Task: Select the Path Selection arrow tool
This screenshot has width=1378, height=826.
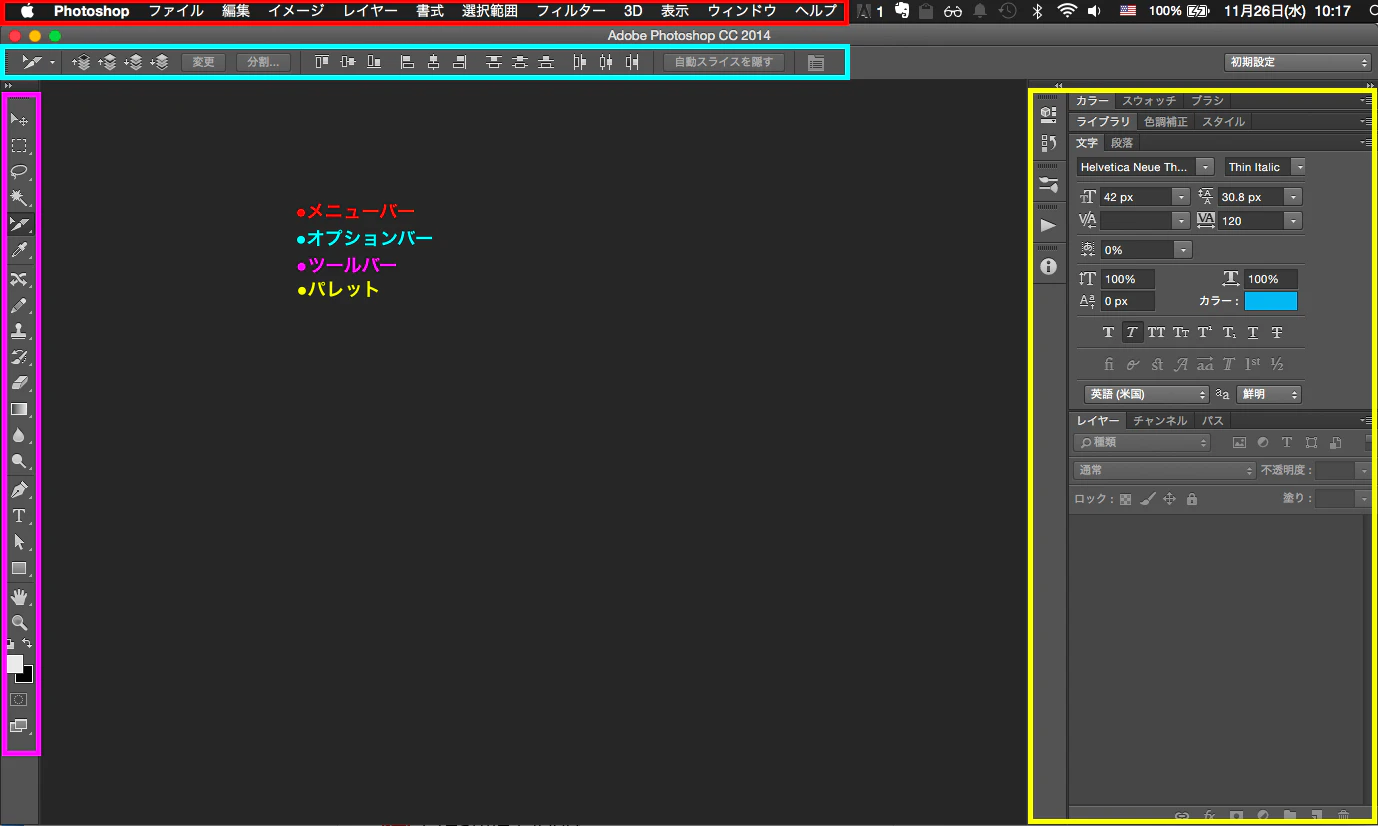Action: (x=19, y=542)
